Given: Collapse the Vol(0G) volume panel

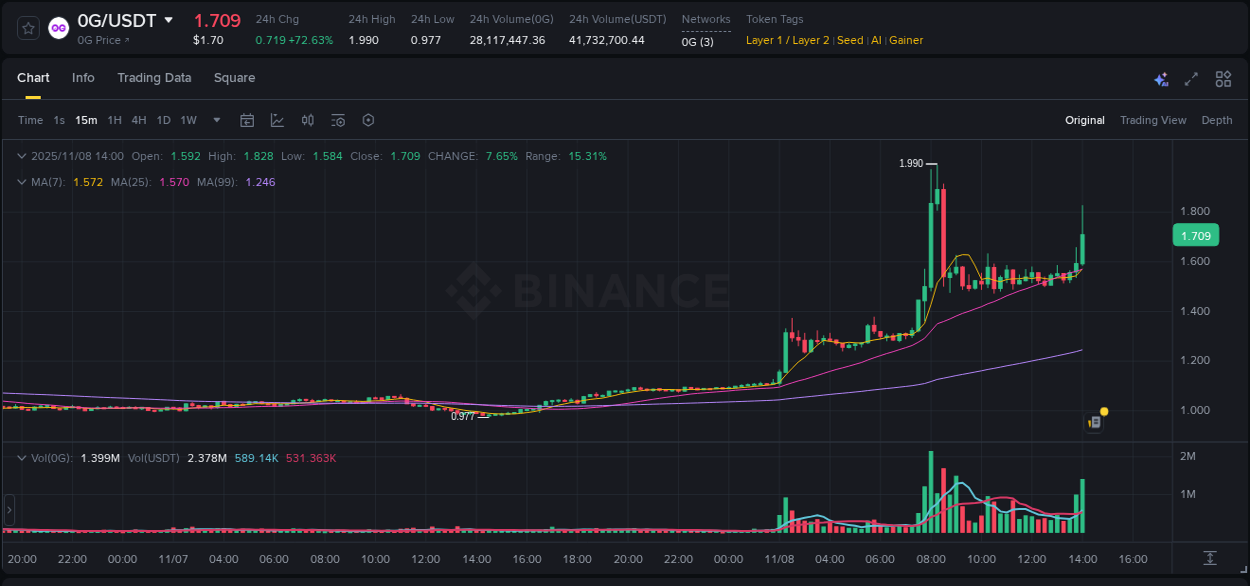Looking at the screenshot, I should pyautogui.click(x=21, y=456).
